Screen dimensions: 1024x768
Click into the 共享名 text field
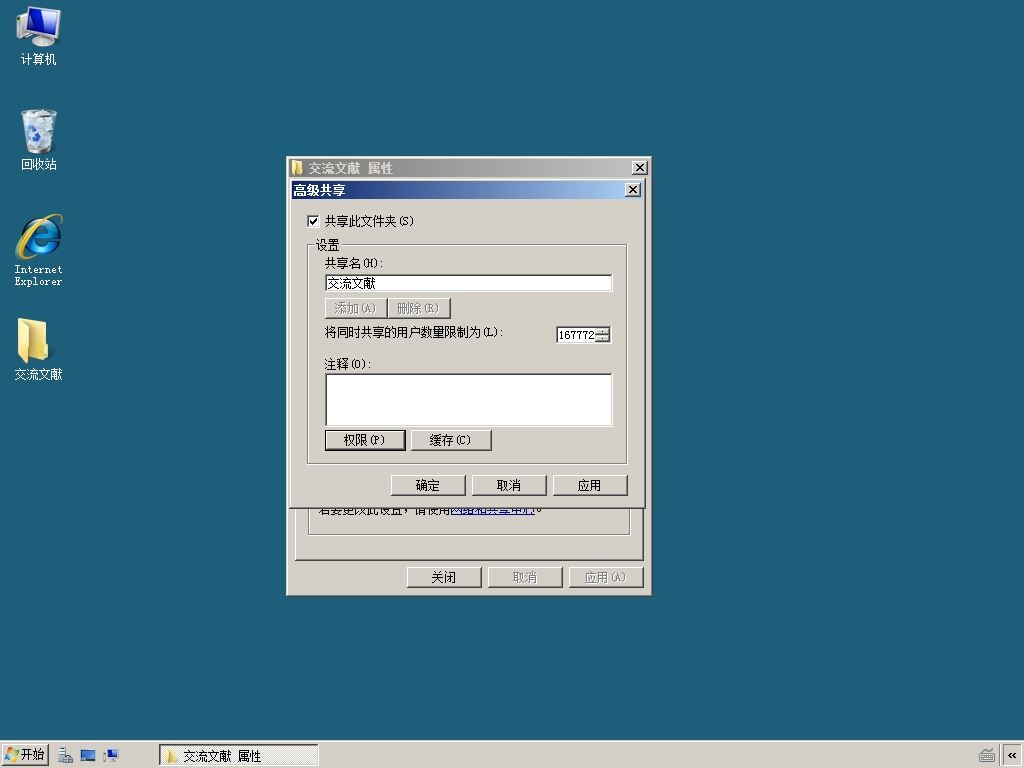468,283
